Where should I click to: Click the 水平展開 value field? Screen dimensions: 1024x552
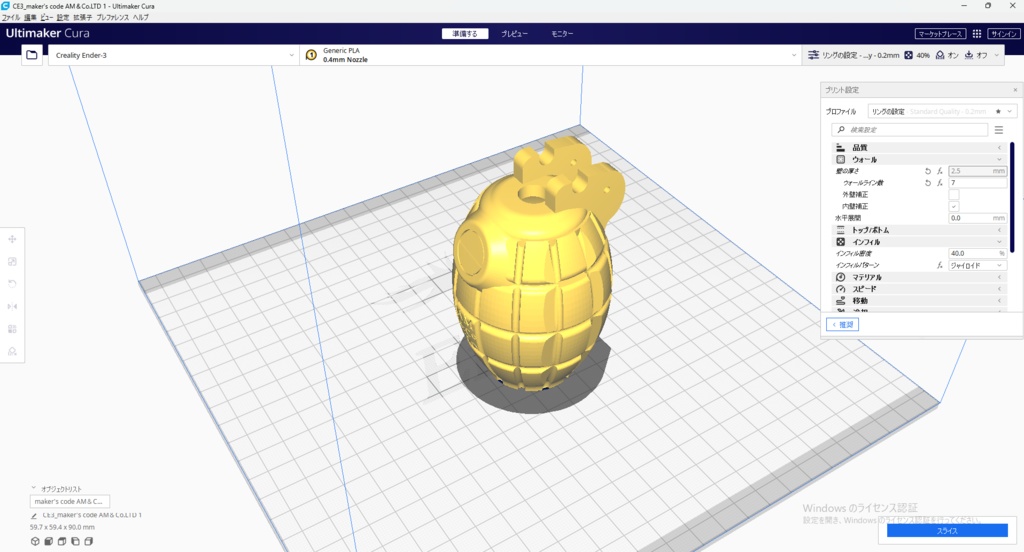pyautogui.click(x=977, y=218)
